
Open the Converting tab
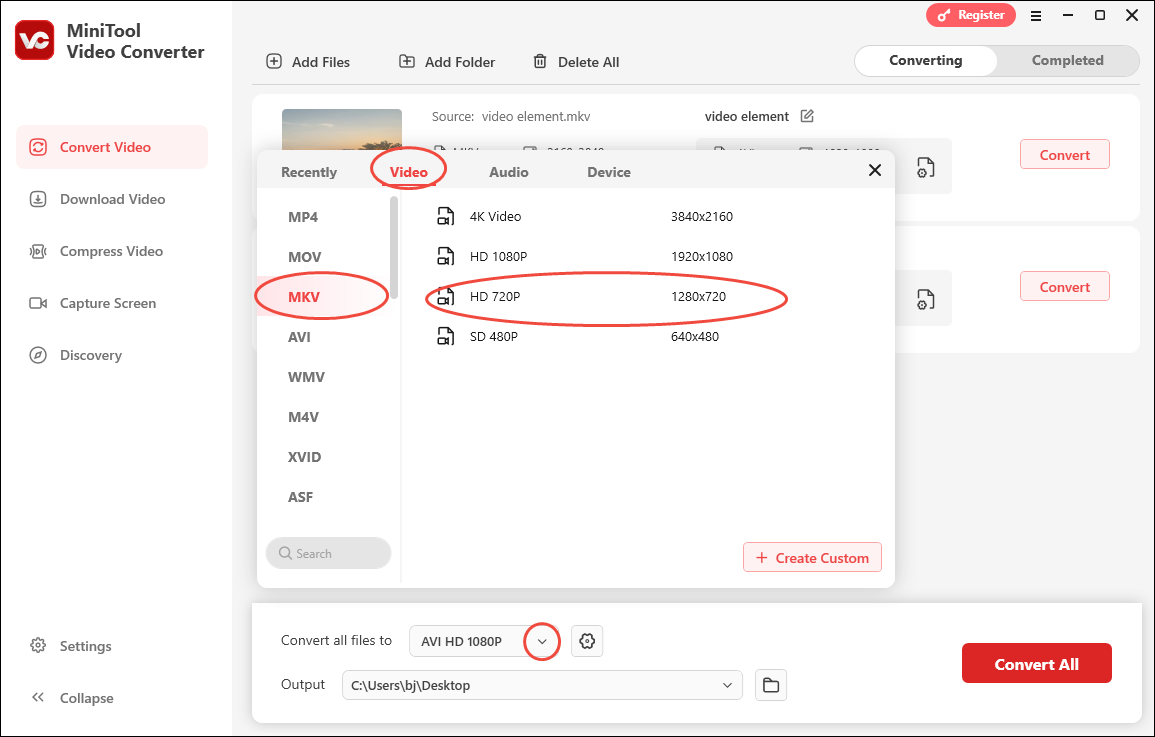pos(926,60)
